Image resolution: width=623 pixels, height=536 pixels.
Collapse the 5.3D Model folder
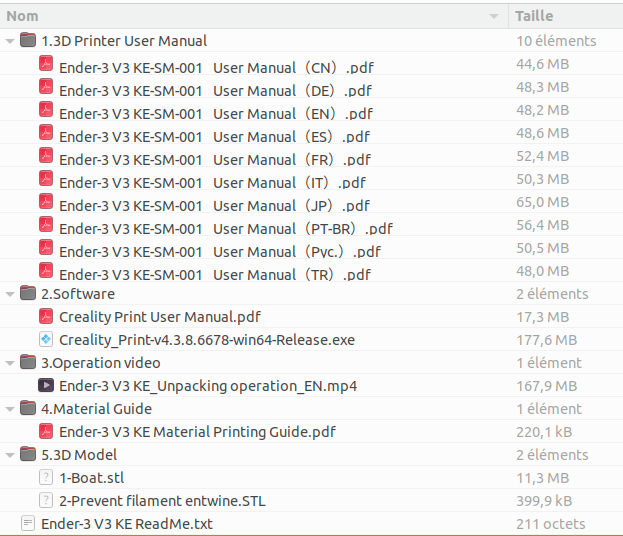point(10,455)
